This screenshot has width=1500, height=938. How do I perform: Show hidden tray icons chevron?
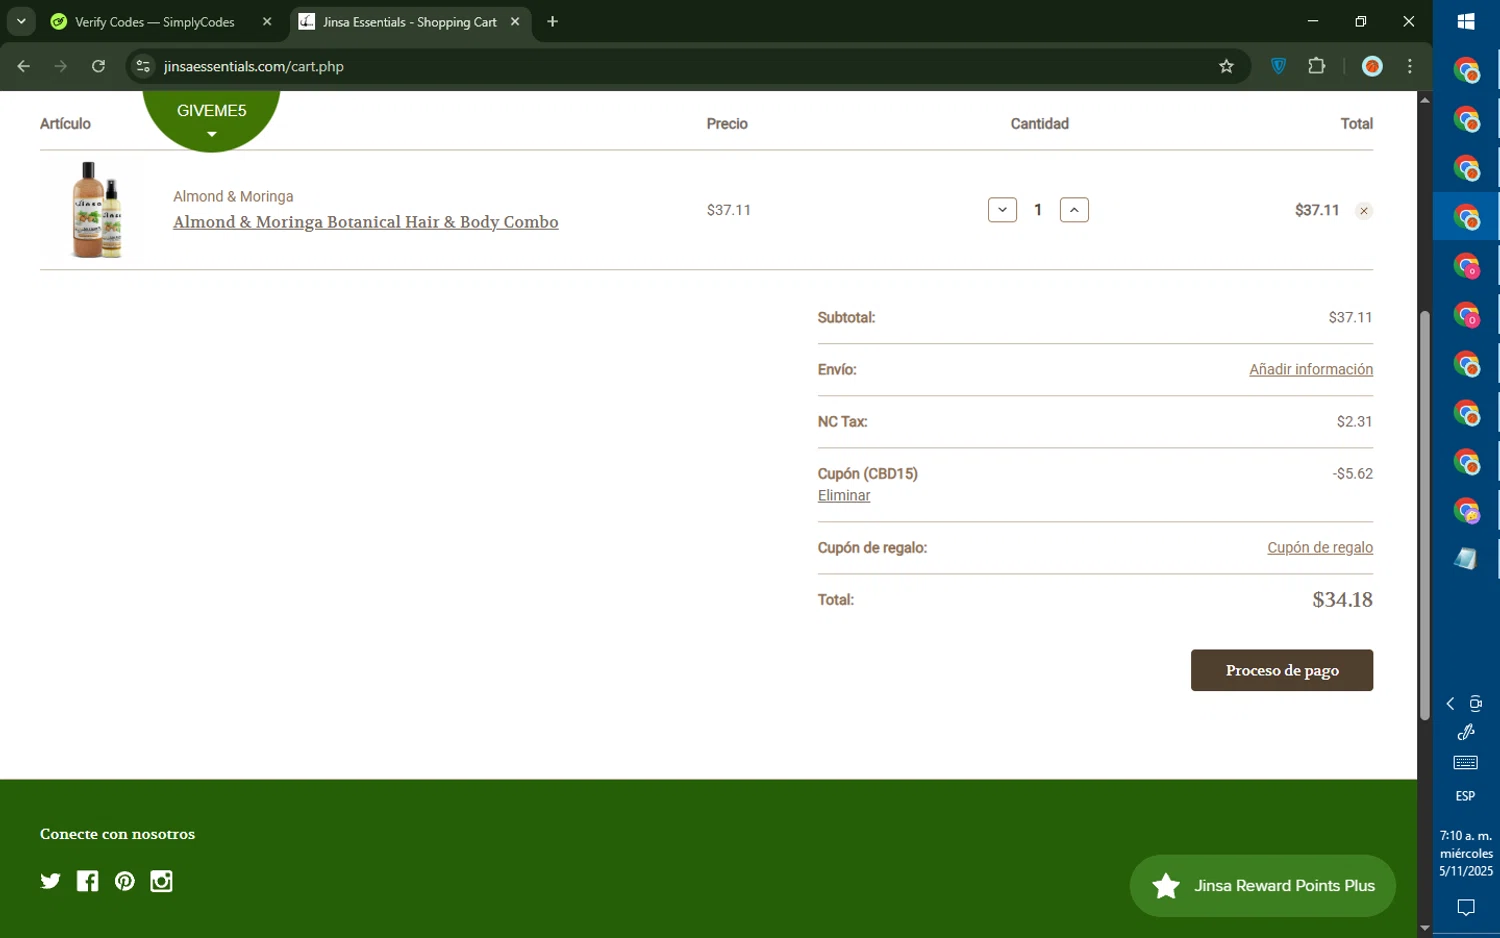pyautogui.click(x=1450, y=704)
